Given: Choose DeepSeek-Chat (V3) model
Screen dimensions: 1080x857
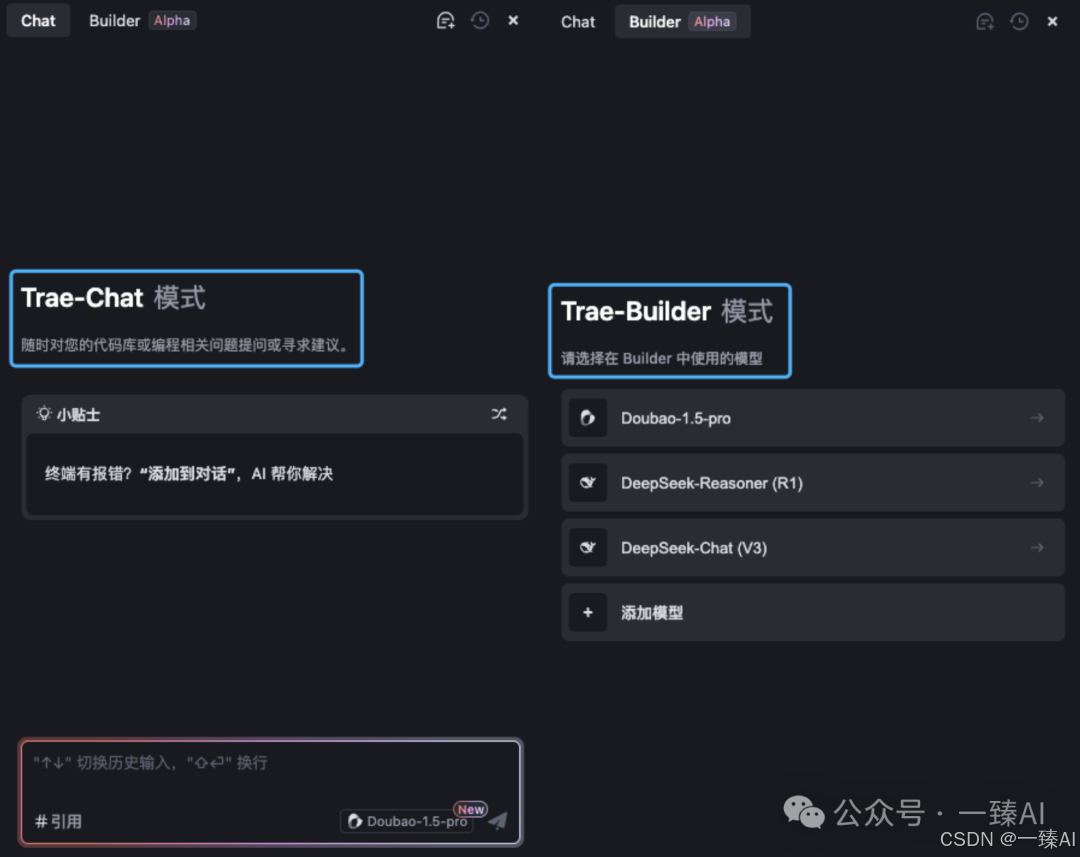Looking at the screenshot, I should [x=813, y=548].
